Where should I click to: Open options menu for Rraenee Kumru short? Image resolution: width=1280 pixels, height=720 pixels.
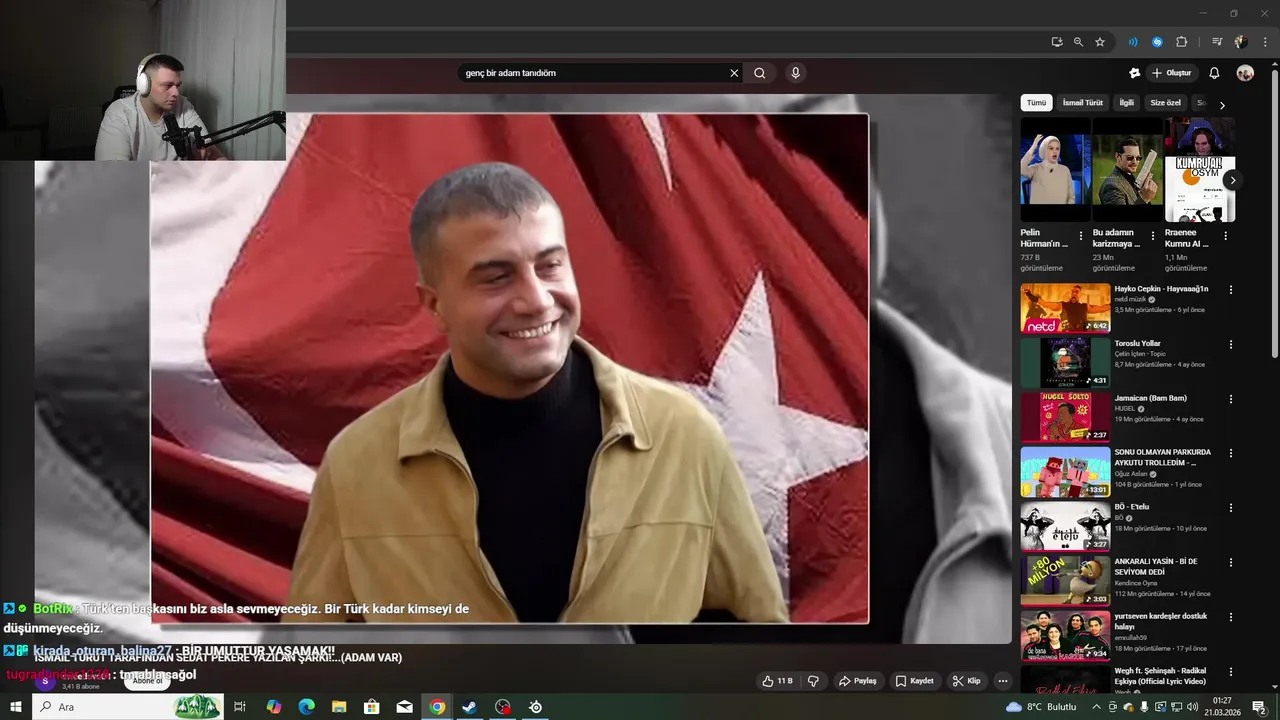tap(1225, 237)
